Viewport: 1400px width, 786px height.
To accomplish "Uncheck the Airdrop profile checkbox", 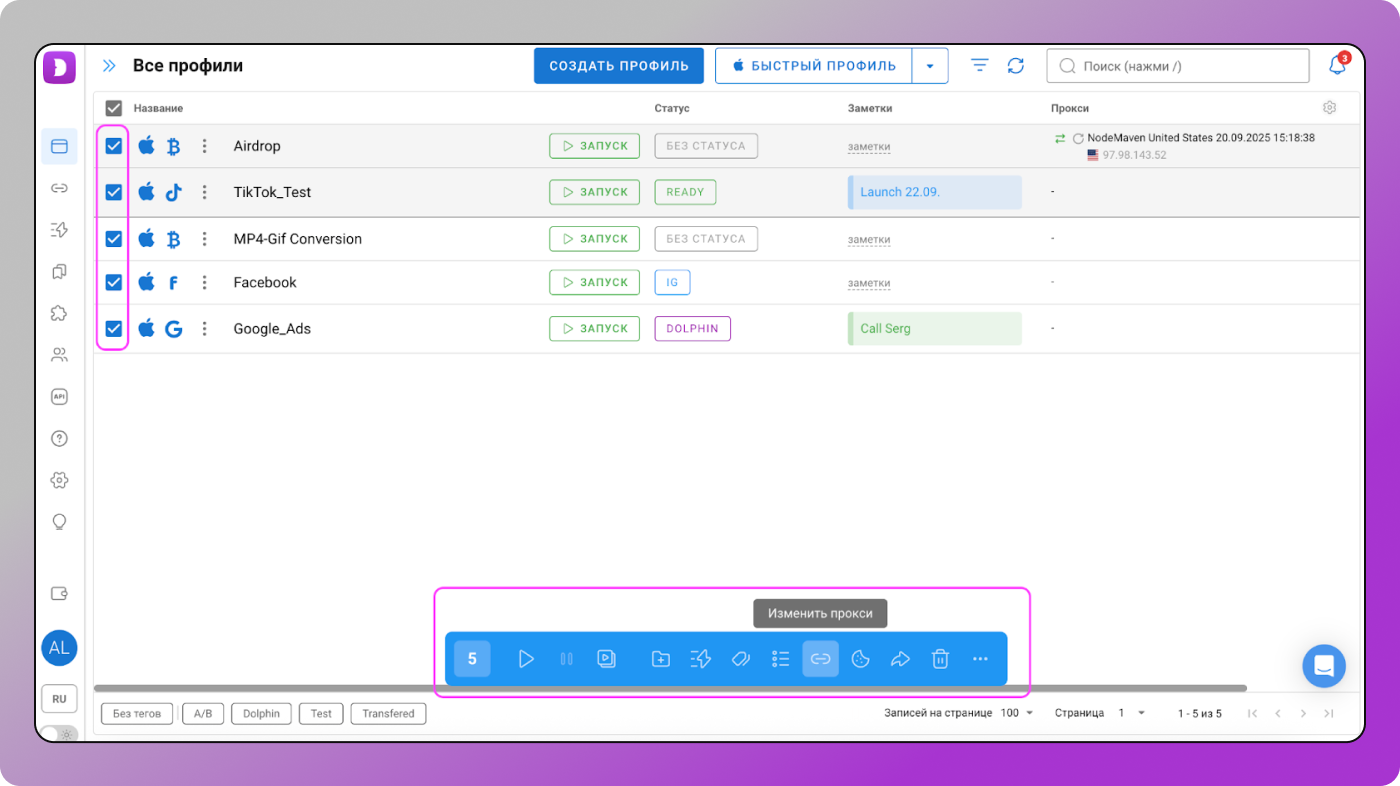I will pyautogui.click(x=114, y=146).
